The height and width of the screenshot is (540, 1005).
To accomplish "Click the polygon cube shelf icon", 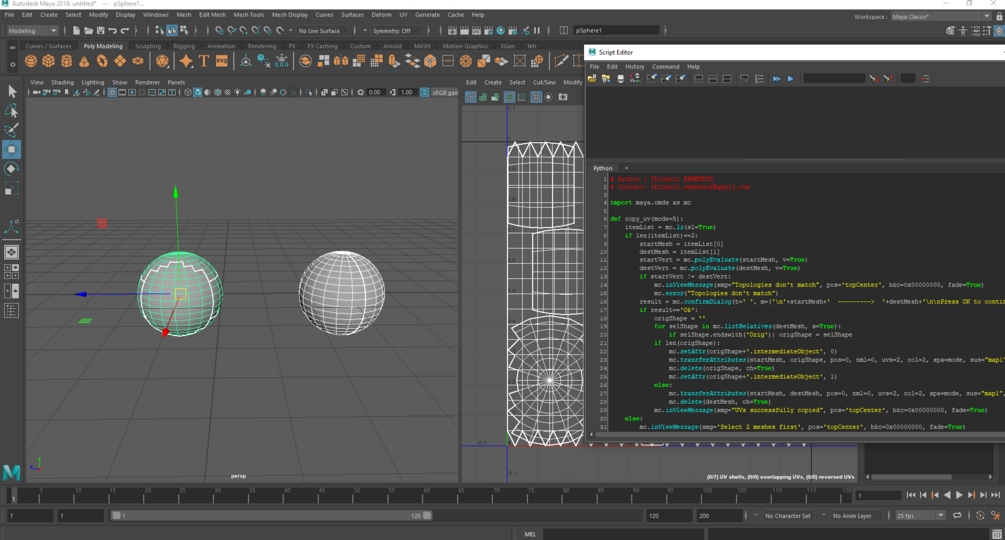I will click(x=48, y=61).
